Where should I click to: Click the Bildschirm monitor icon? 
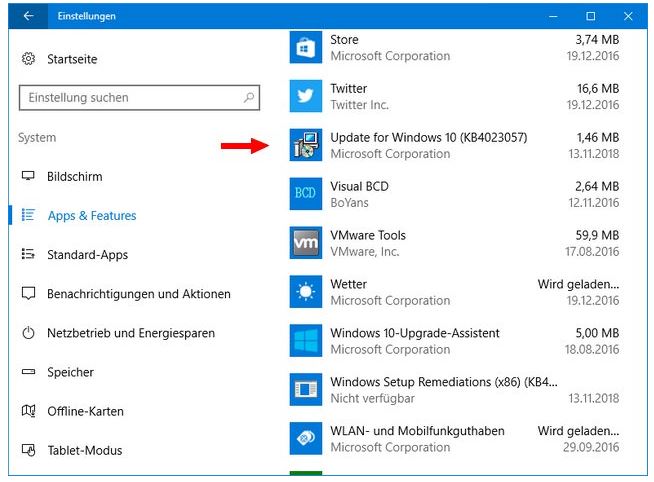pos(28,176)
